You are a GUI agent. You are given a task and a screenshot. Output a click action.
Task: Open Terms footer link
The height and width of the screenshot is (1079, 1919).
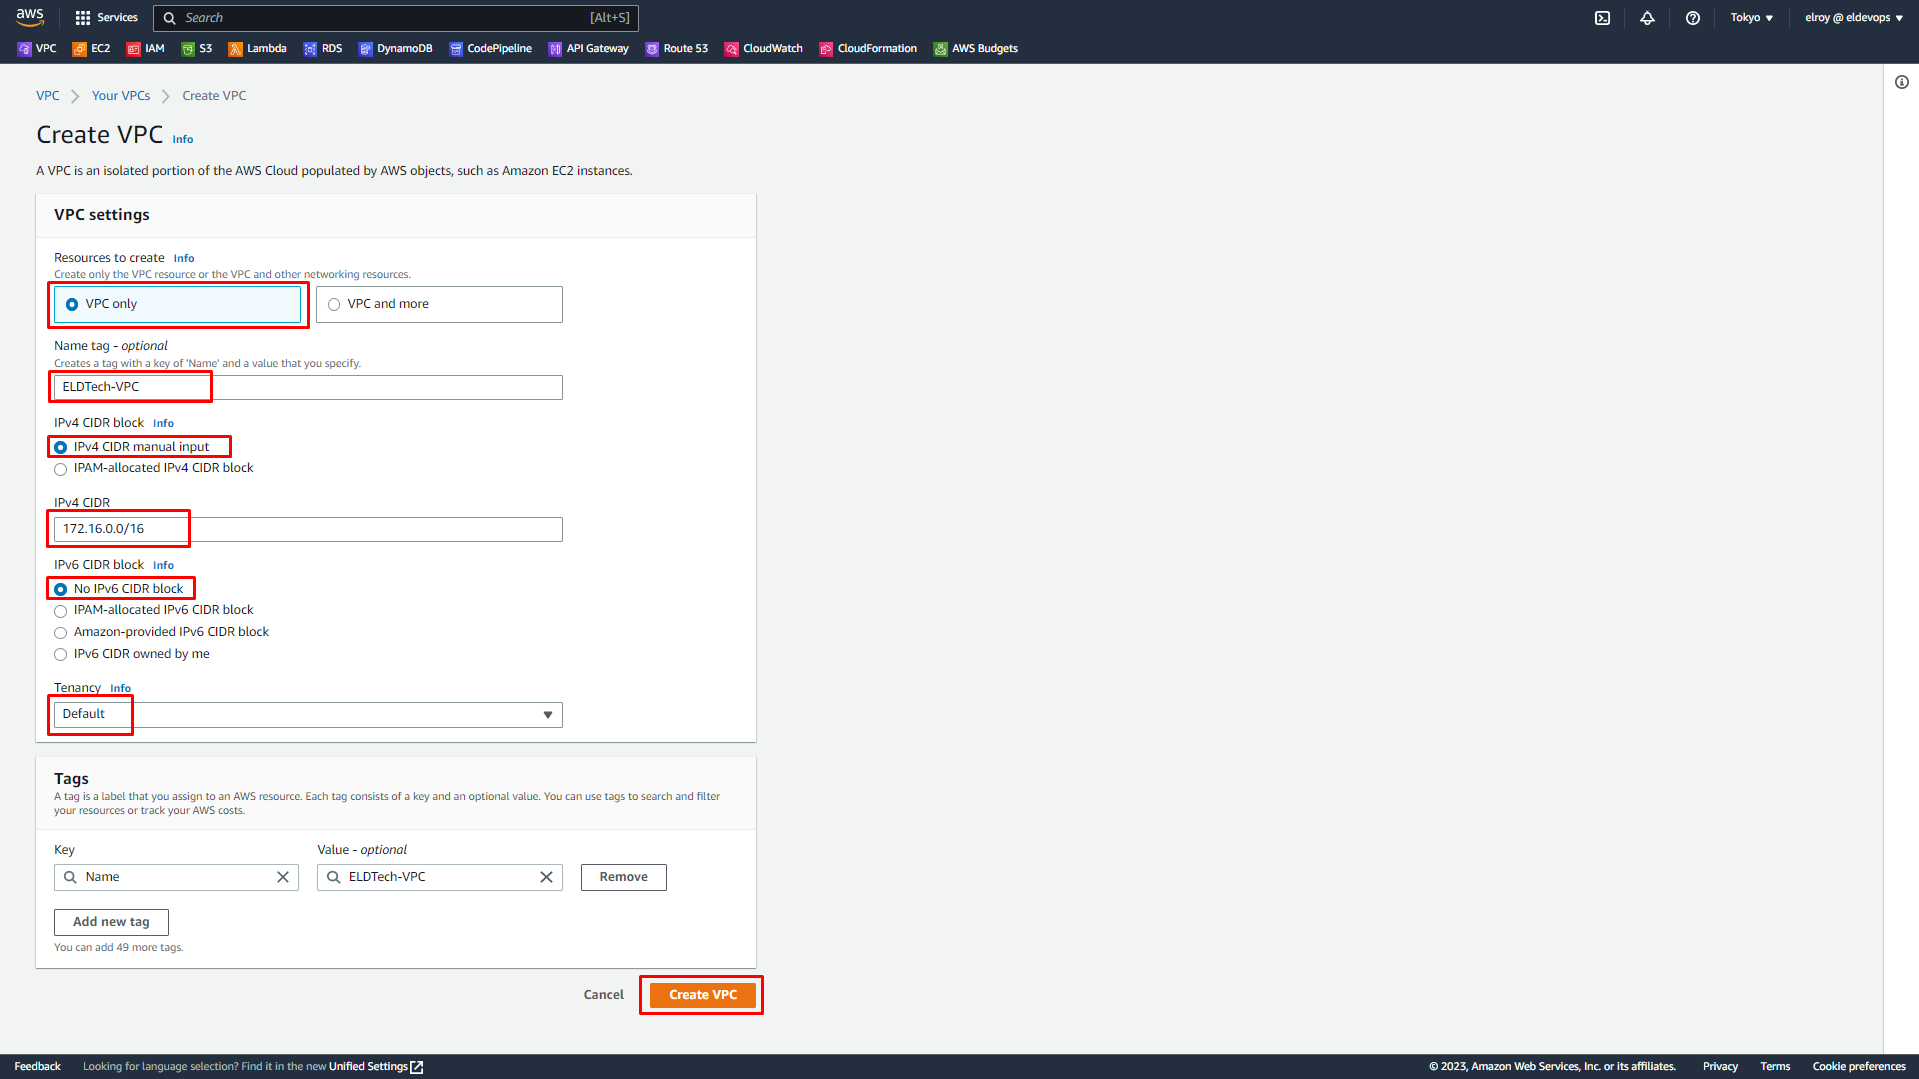click(x=1775, y=1067)
